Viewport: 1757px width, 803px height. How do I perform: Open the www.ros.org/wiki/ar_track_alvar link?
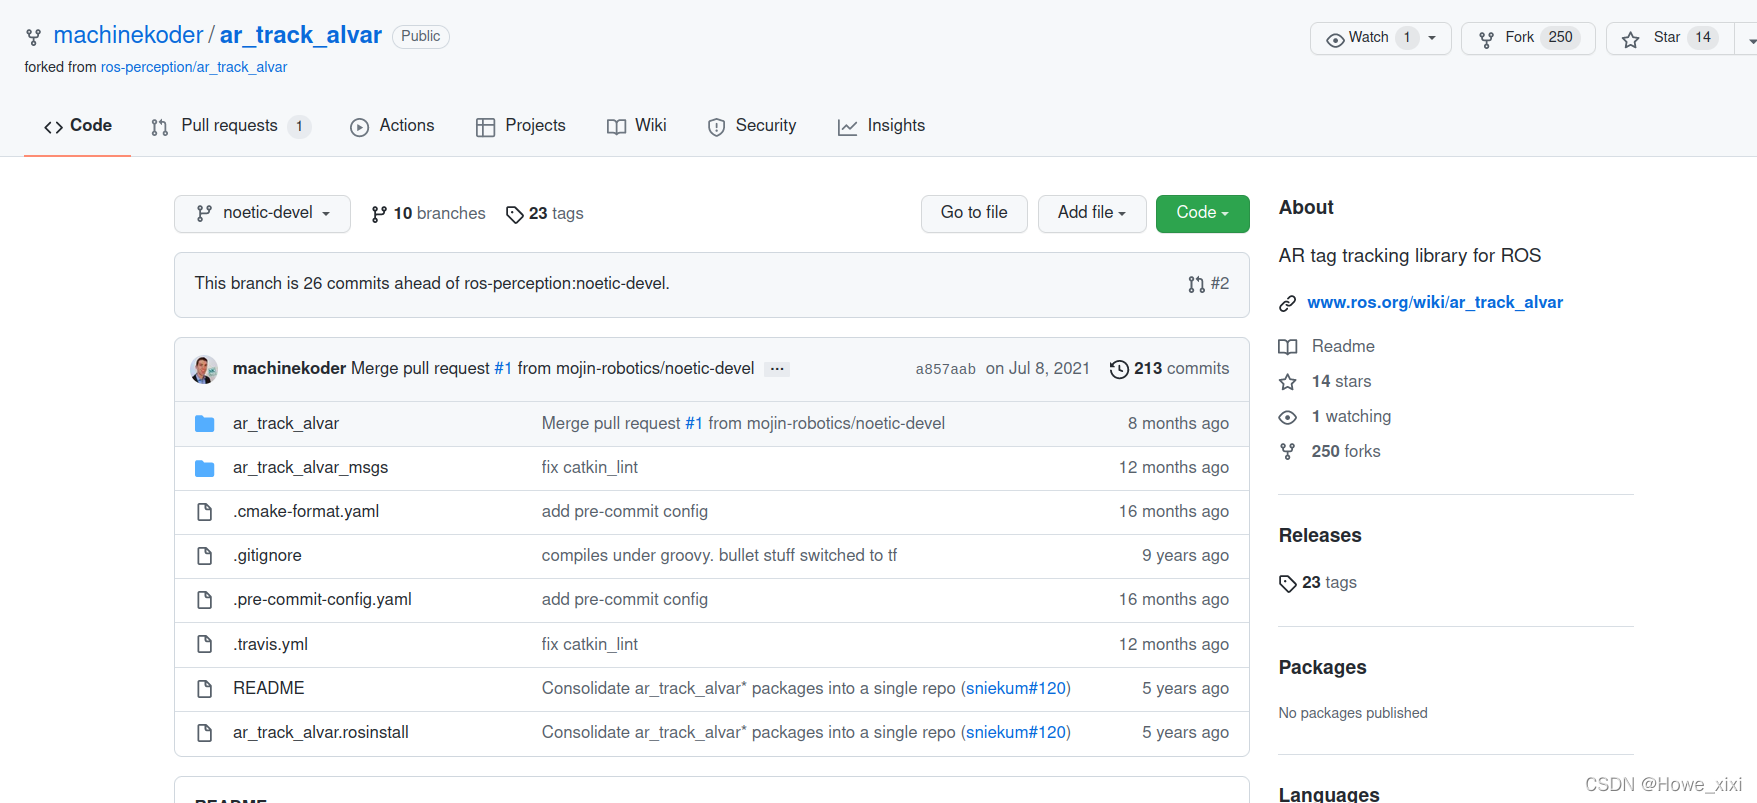point(1435,303)
